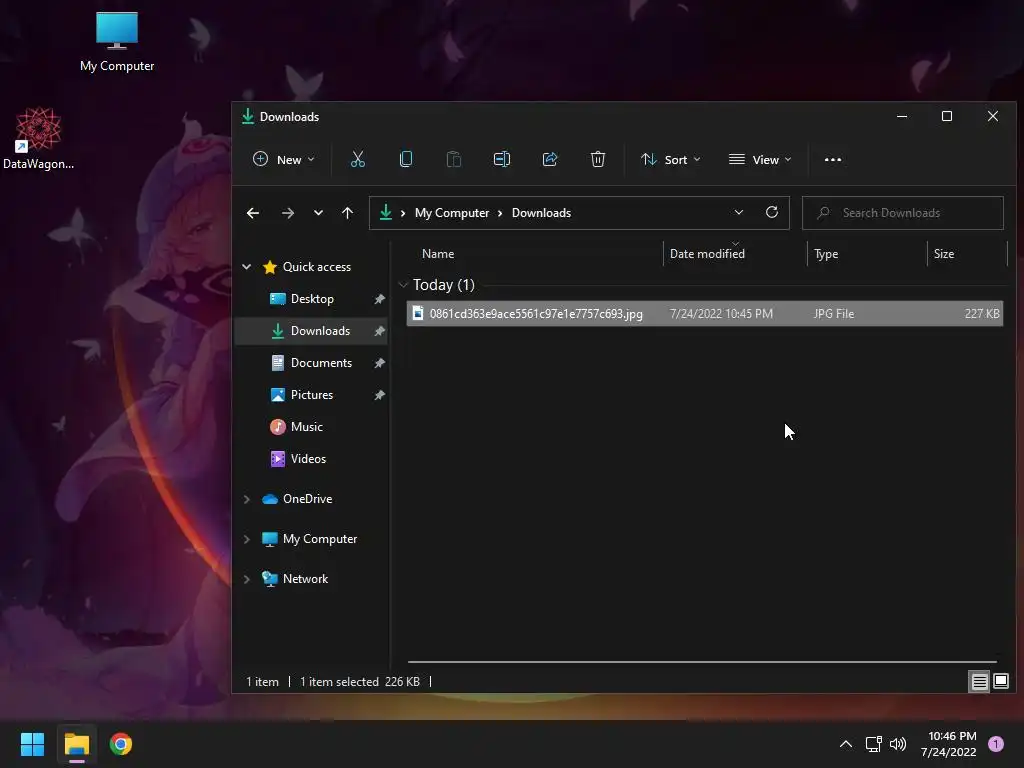Collapse the Today (1) group

(x=403, y=285)
